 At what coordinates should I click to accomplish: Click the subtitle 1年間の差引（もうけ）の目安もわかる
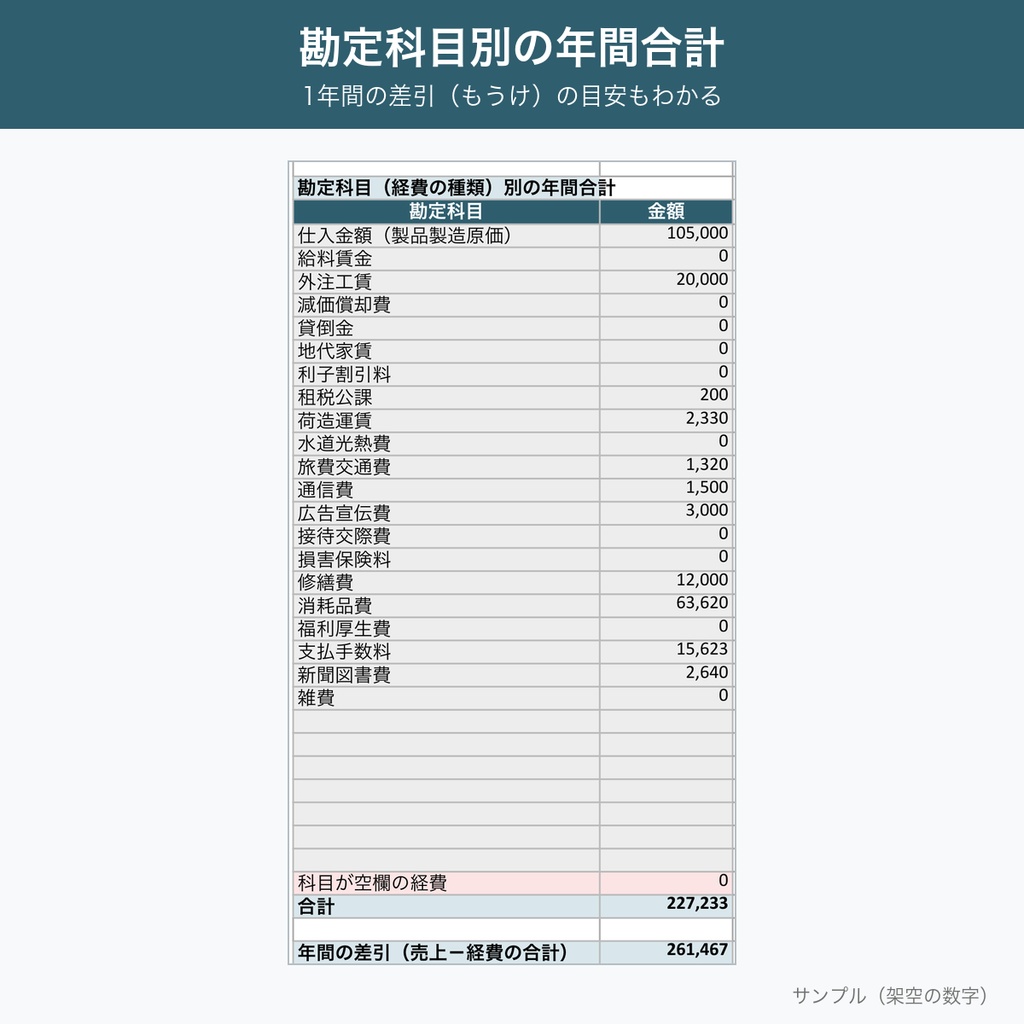[x=512, y=96]
